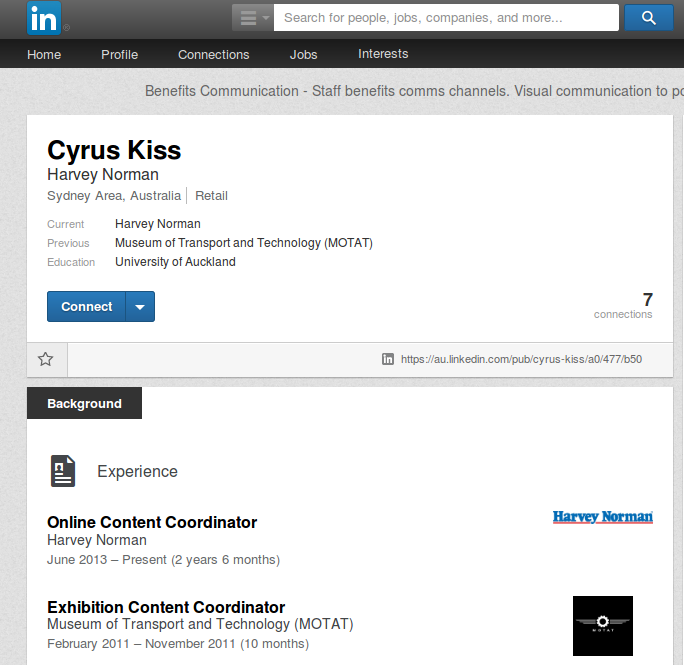Click the star icon to save profile
This screenshot has height=665, width=684.
45,359
